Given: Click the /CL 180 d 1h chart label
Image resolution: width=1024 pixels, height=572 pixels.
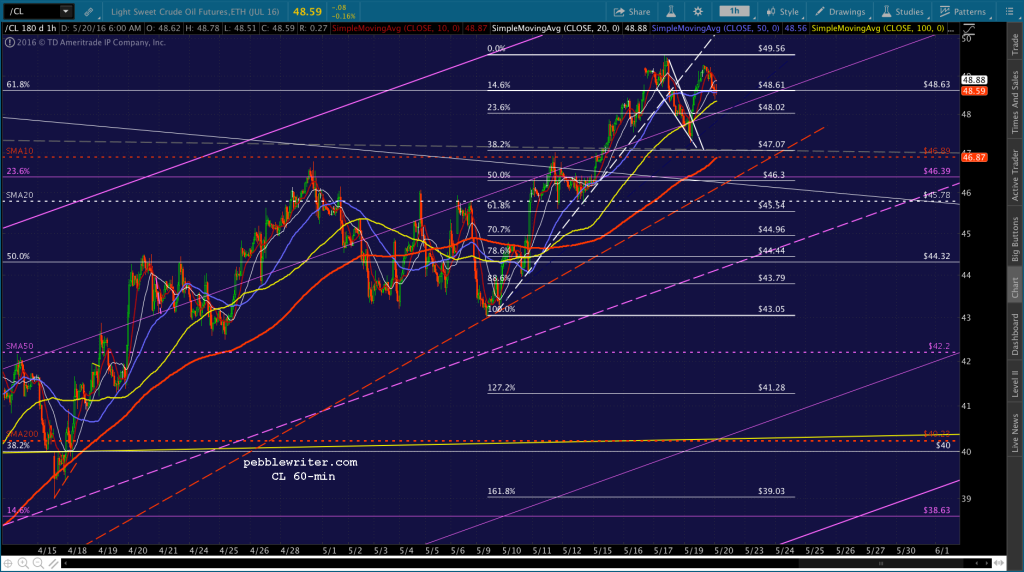Looking at the screenshot, I should point(31,29).
